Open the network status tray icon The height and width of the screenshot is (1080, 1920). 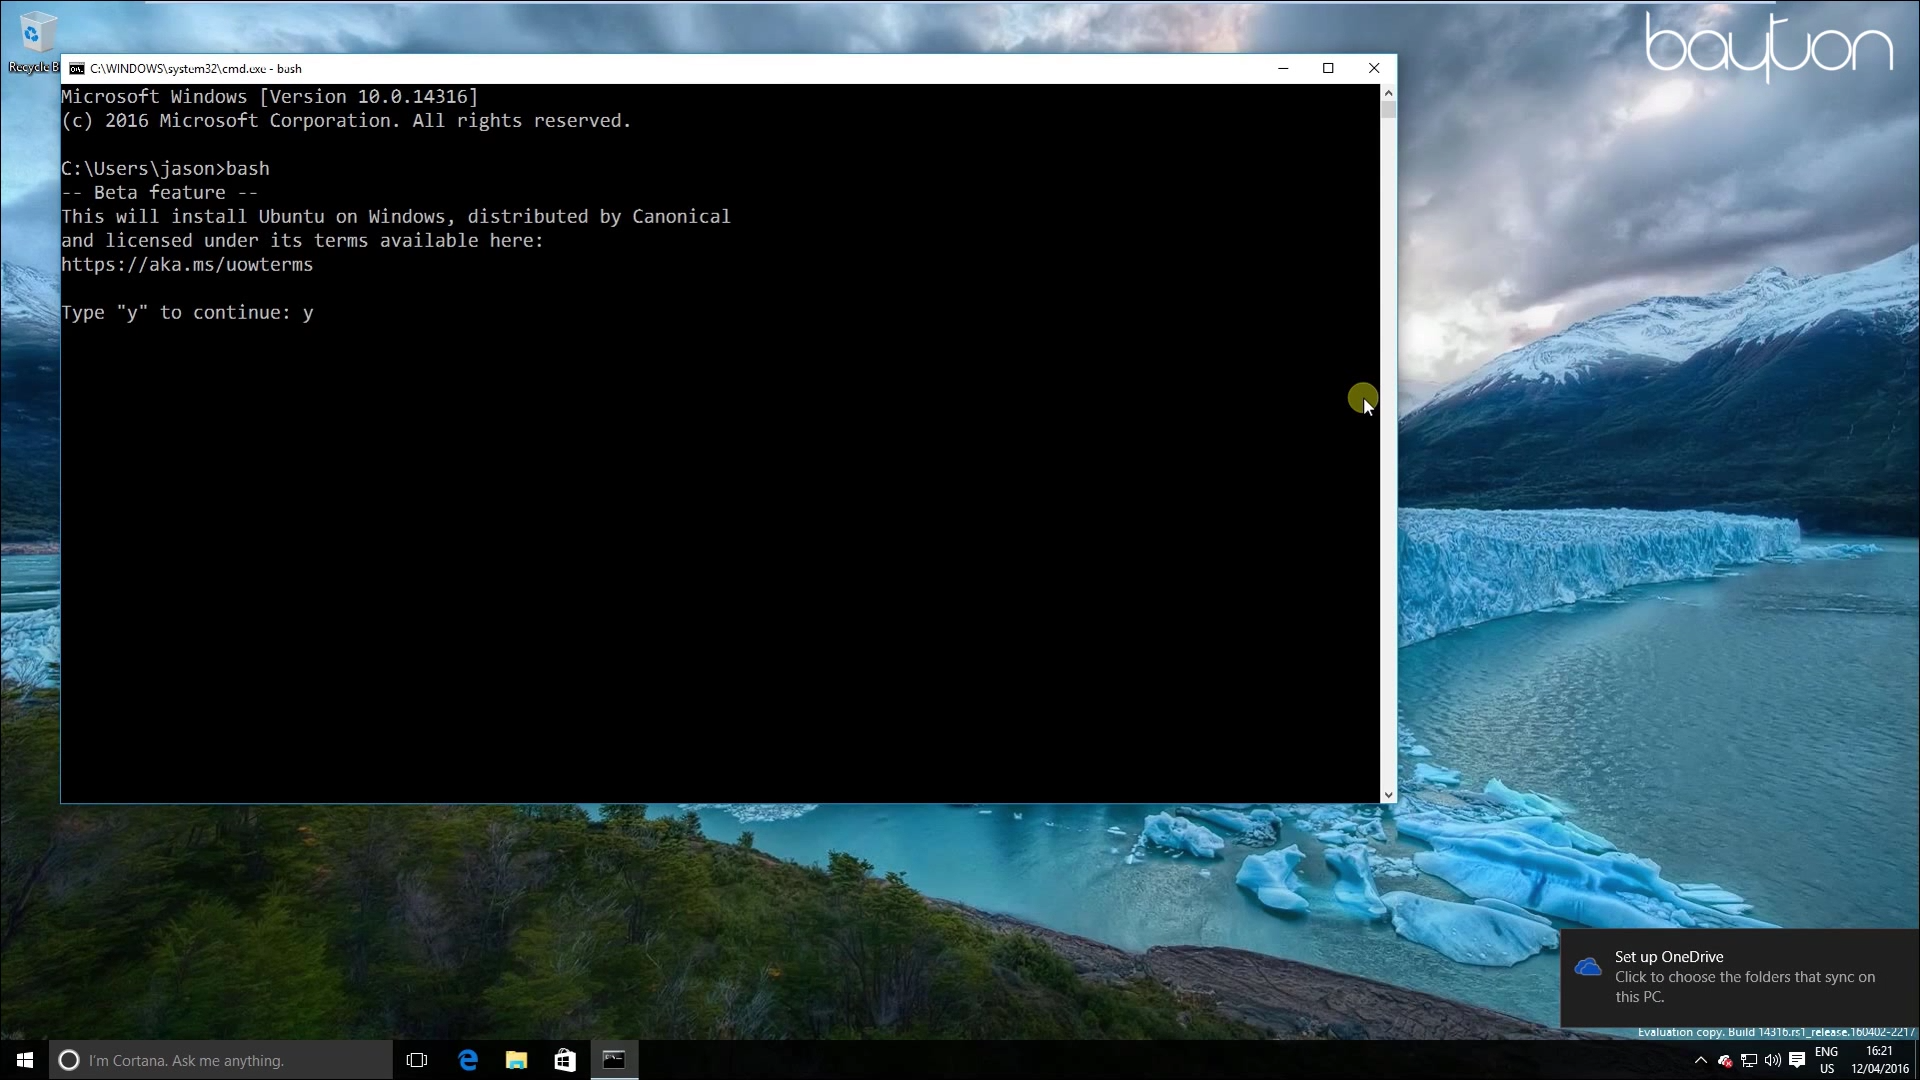1748,1061
